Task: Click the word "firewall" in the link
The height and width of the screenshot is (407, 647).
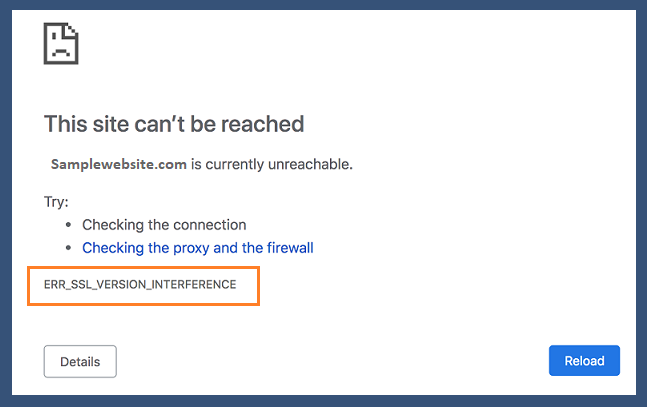Action: (x=286, y=247)
